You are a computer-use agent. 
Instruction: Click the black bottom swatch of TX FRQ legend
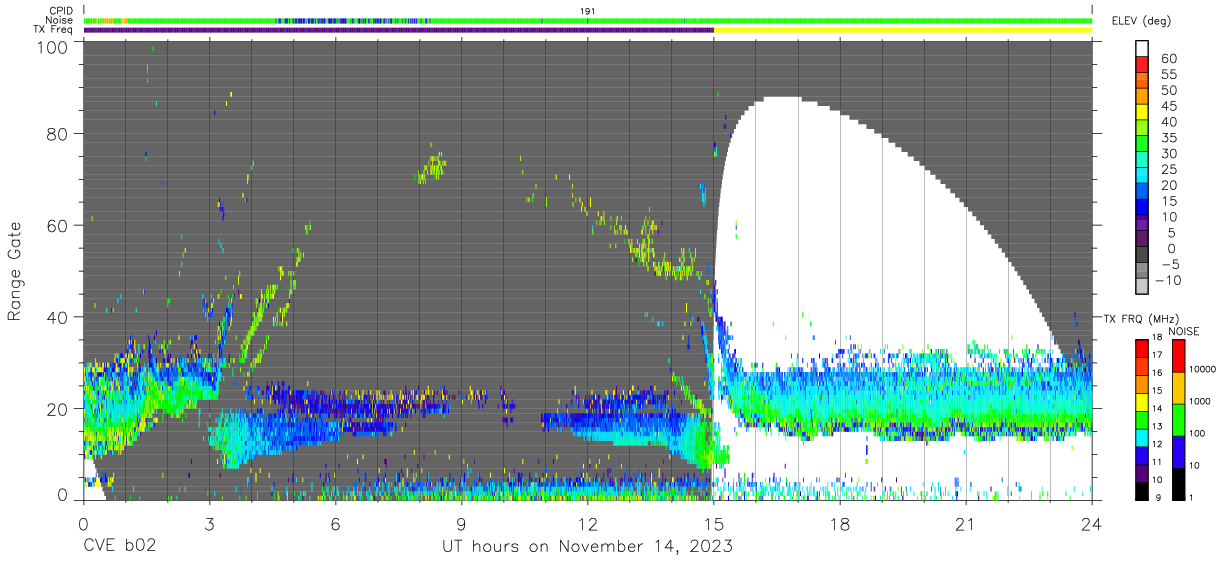coord(1143,489)
